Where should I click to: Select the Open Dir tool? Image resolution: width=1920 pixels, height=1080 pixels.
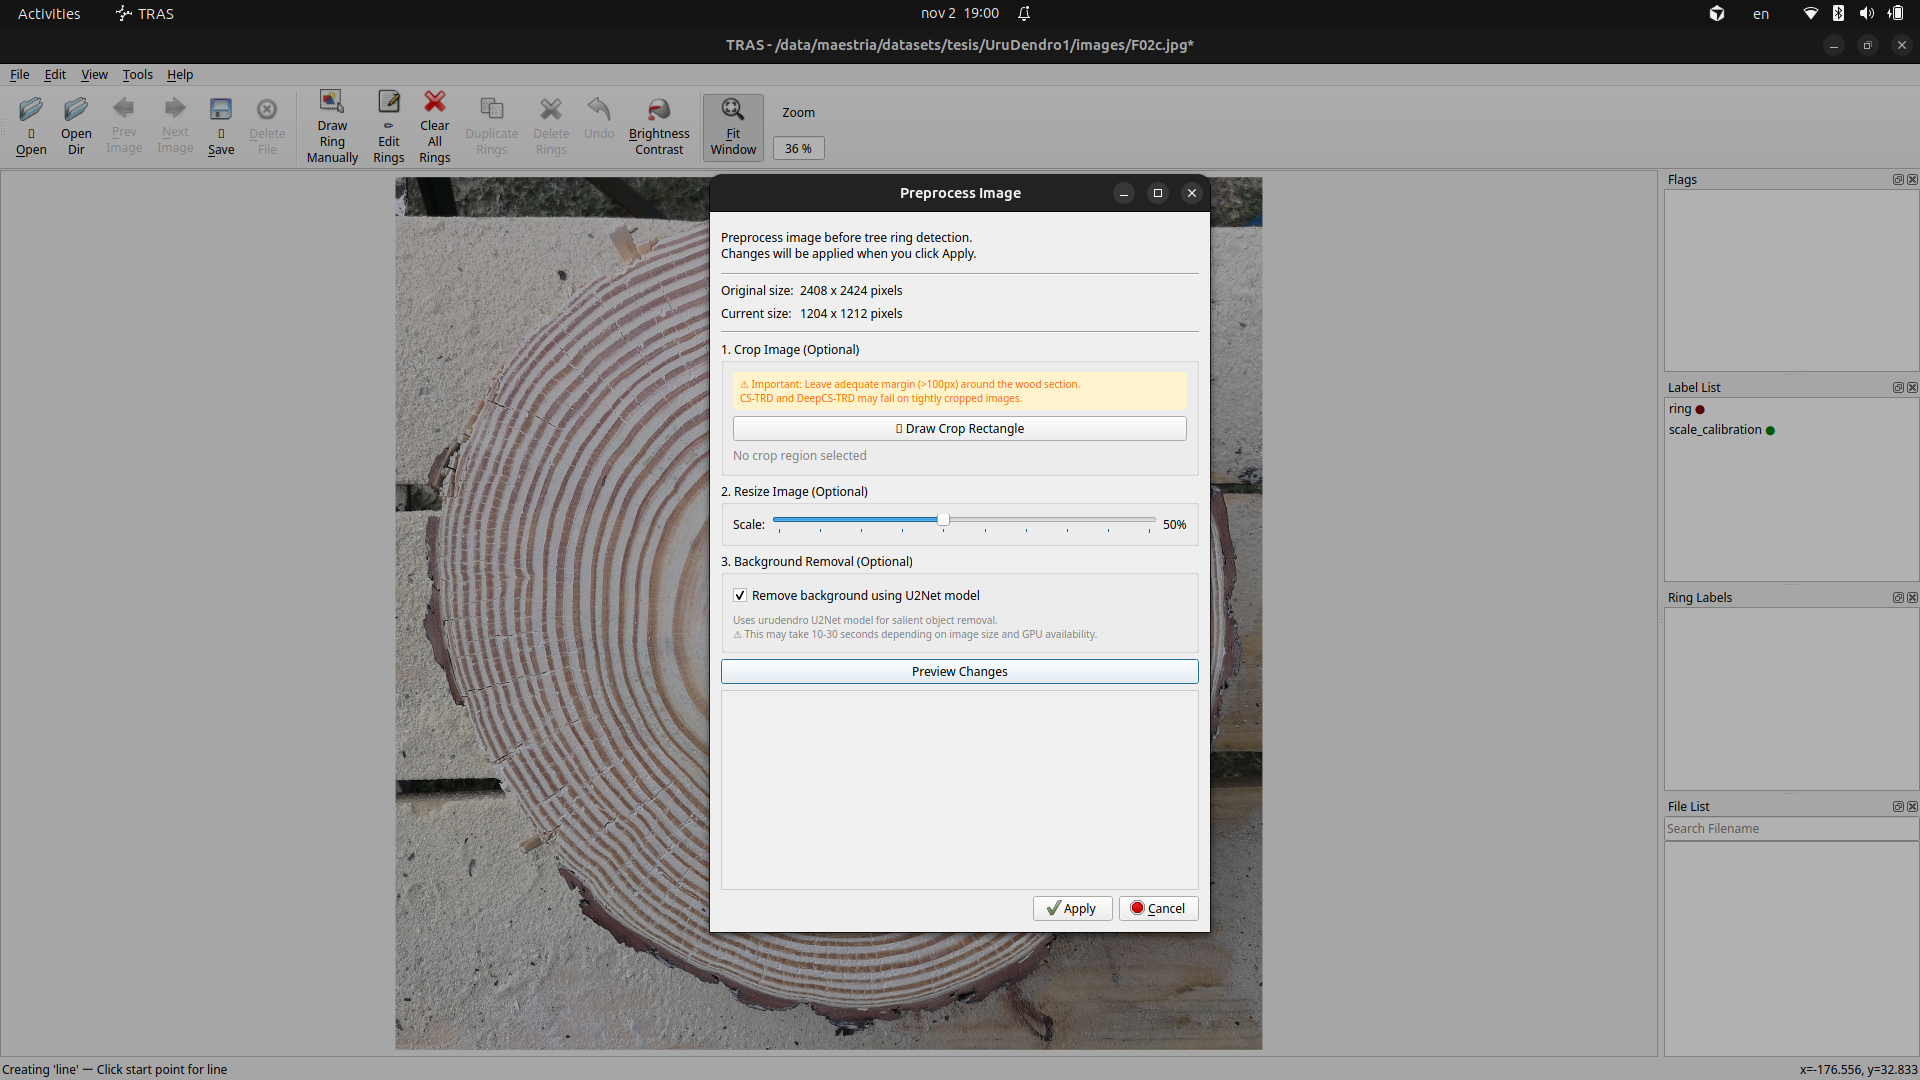tap(75, 126)
